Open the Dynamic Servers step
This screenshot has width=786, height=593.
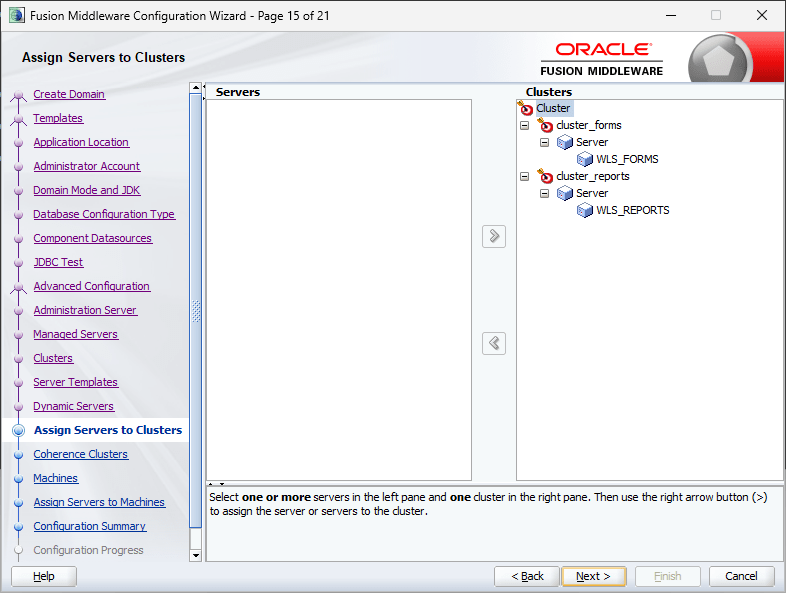coord(74,407)
